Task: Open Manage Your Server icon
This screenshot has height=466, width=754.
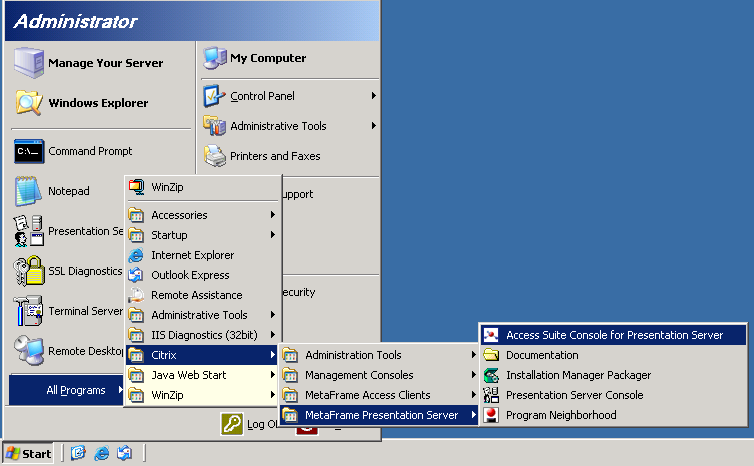Action: (x=28, y=63)
